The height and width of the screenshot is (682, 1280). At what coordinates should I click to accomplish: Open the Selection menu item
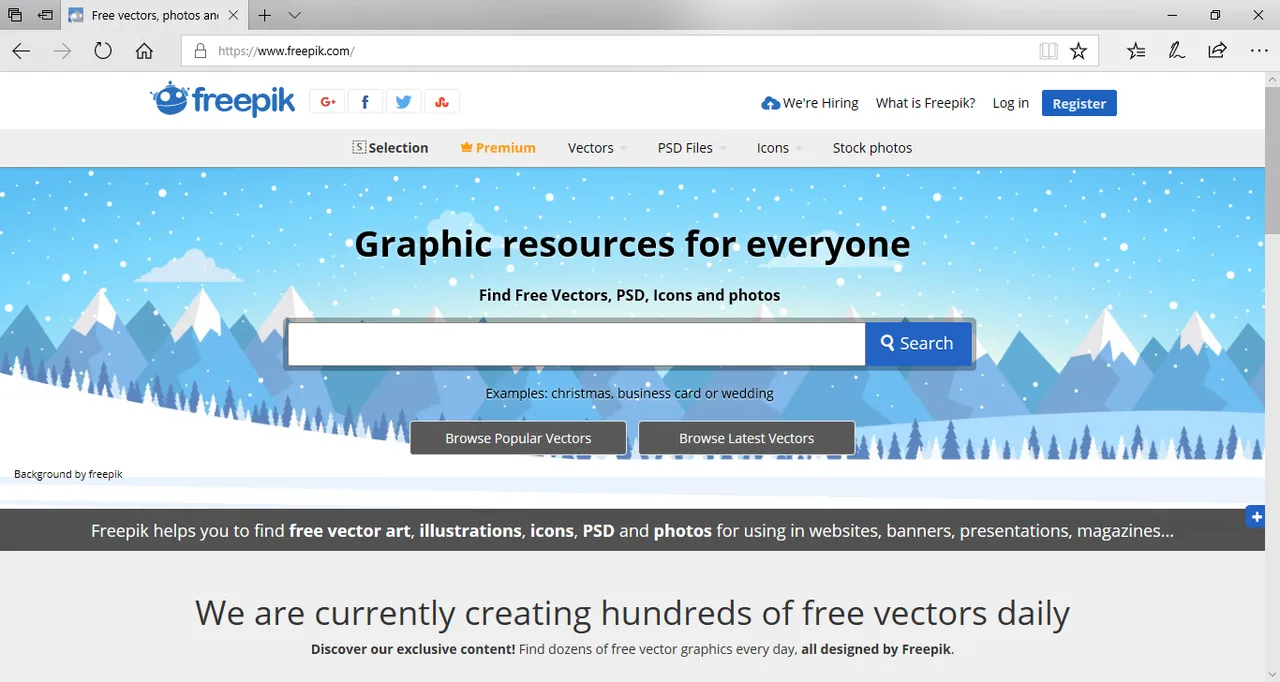click(x=390, y=148)
